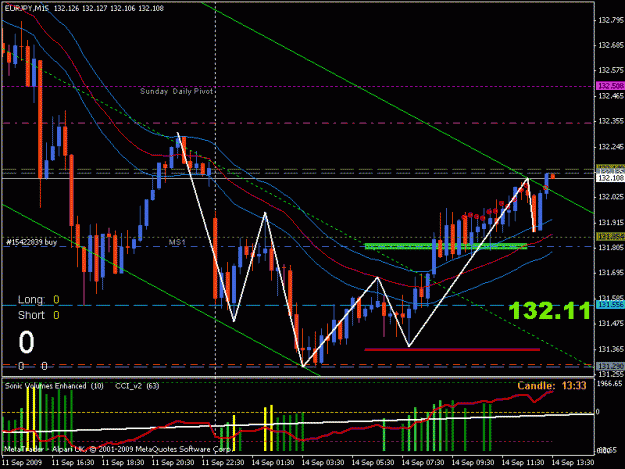Viewport: 625px width, 469px height.
Task: Click the gray 131.290 price tag
Action: [x=610, y=366]
